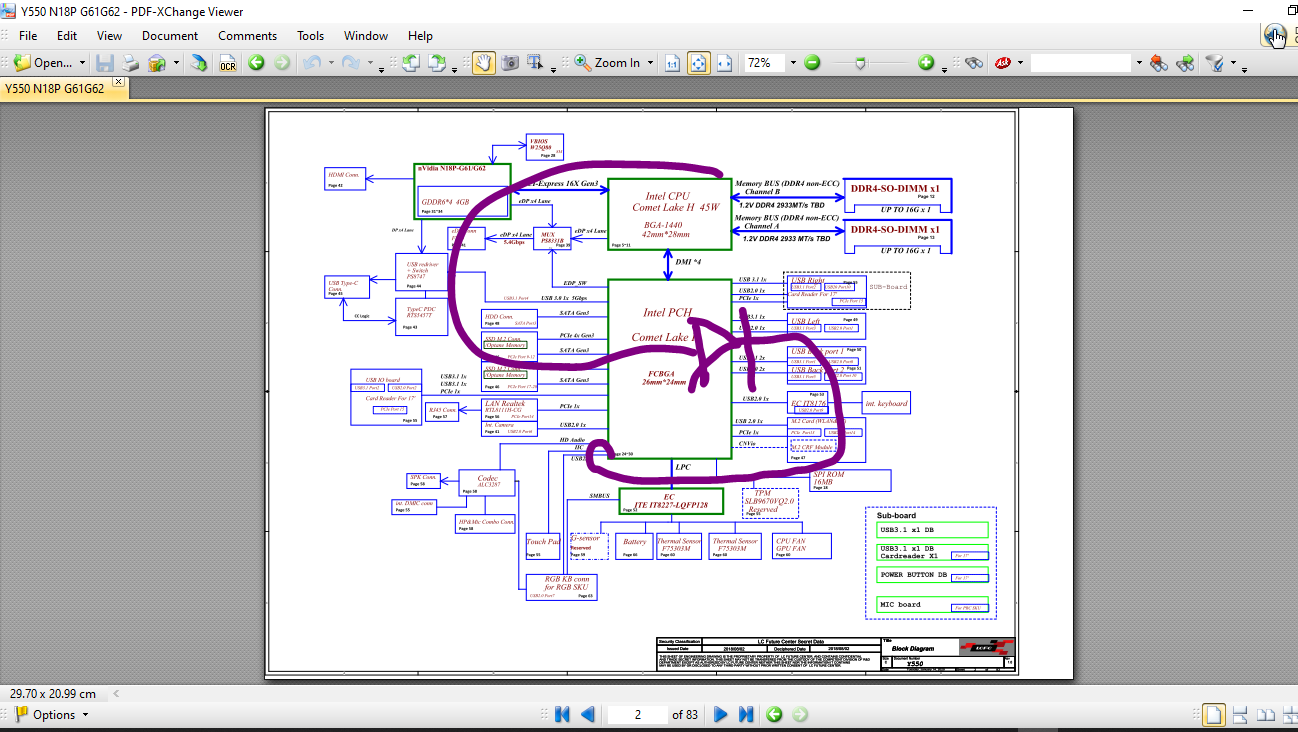The image size is (1298, 732).
Task: Open the Find binoculars search tool
Action: tap(974, 63)
